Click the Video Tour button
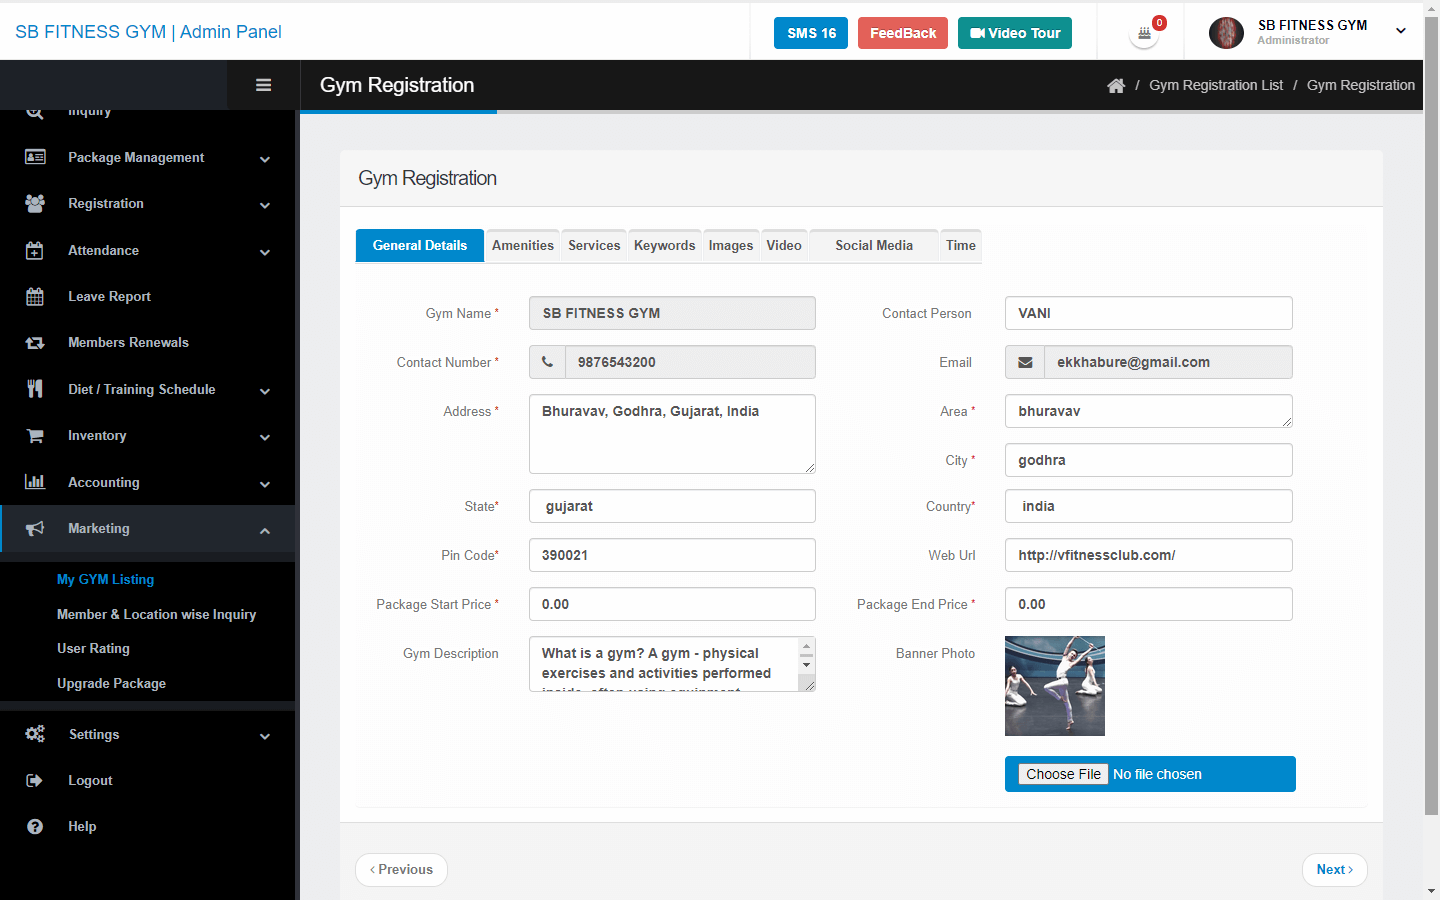 [x=1014, y=33]
